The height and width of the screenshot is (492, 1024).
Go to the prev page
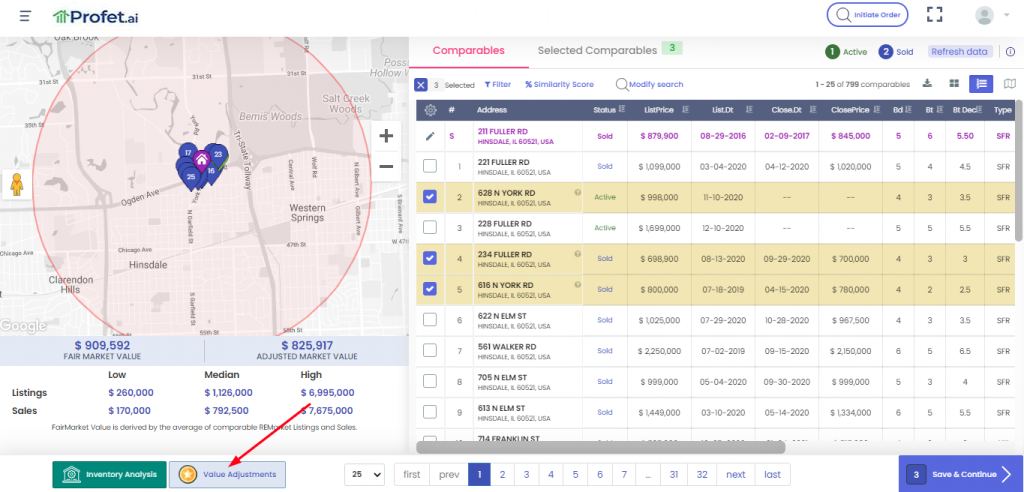449,474
